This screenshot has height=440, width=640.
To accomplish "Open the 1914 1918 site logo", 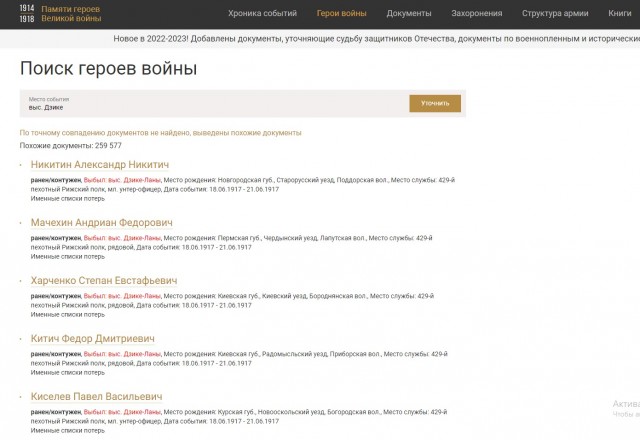I will click(27, 13).
